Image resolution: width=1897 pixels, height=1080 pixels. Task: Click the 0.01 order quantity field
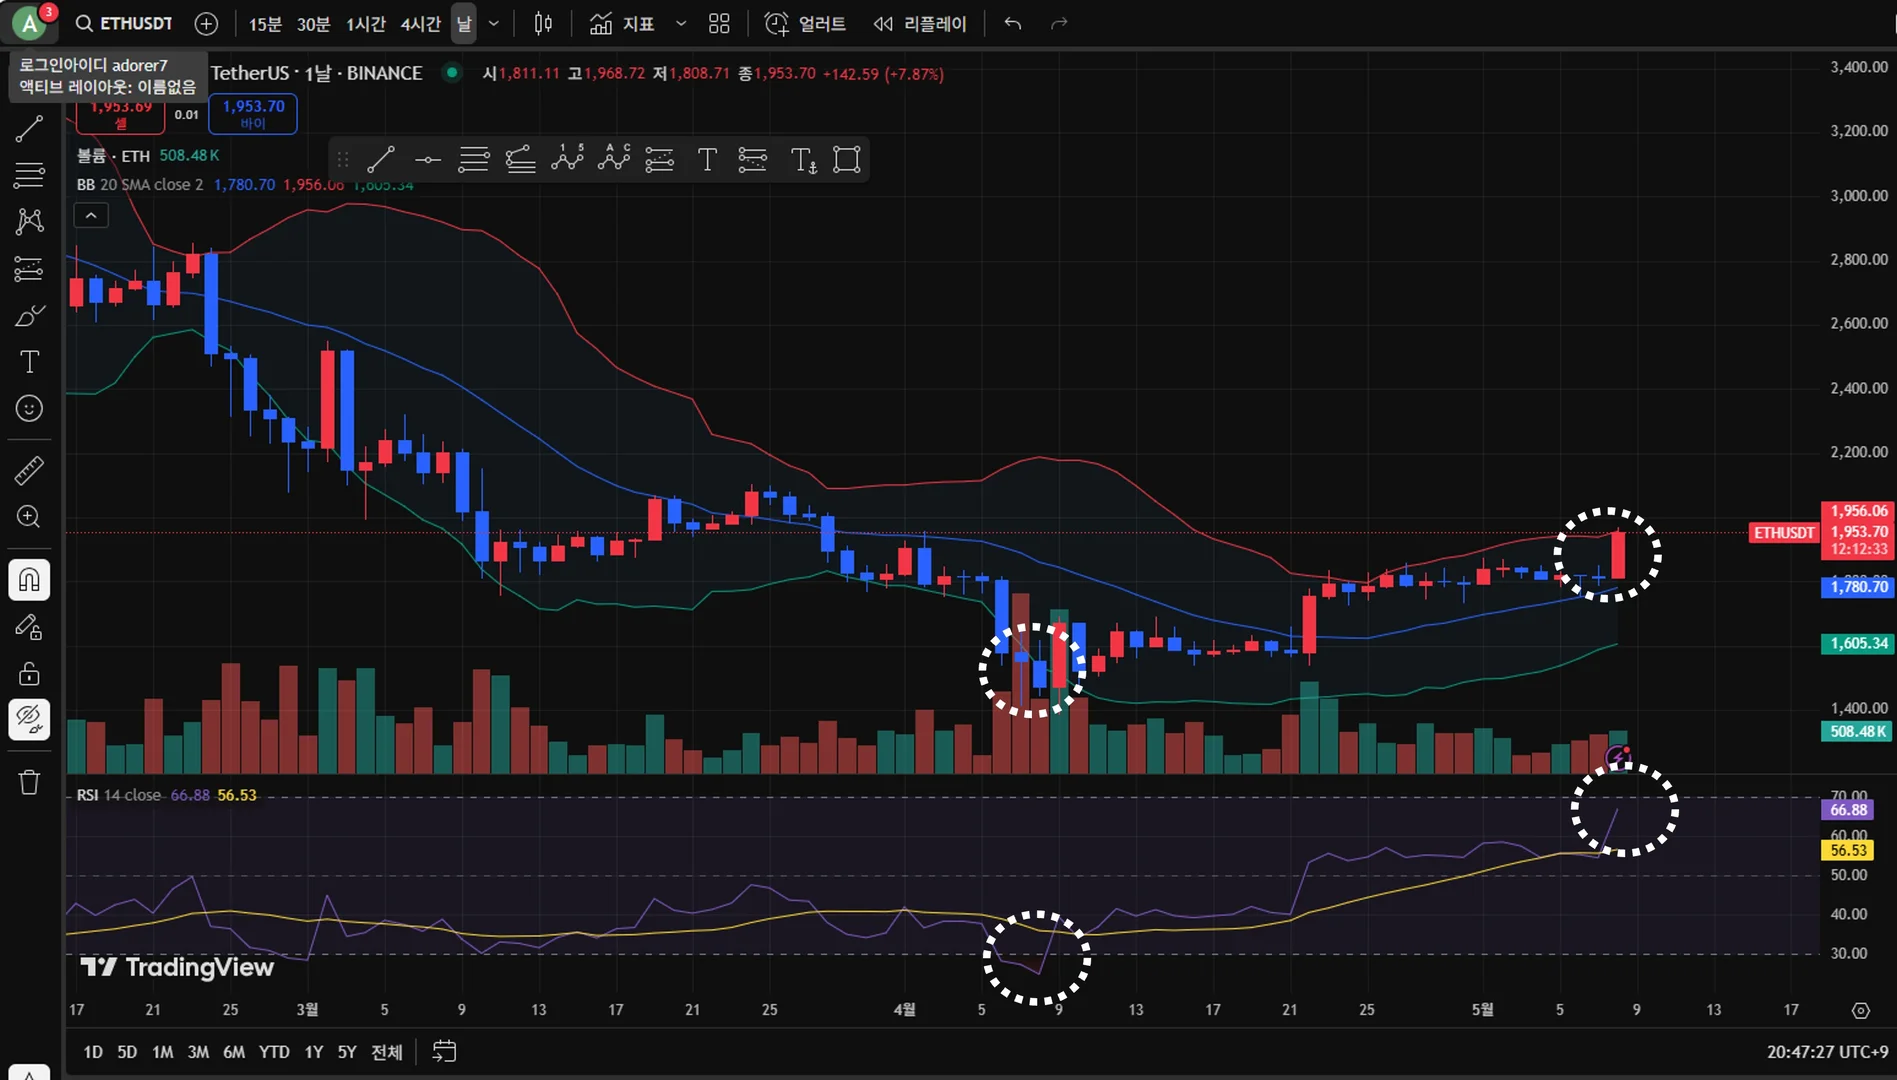187,115
